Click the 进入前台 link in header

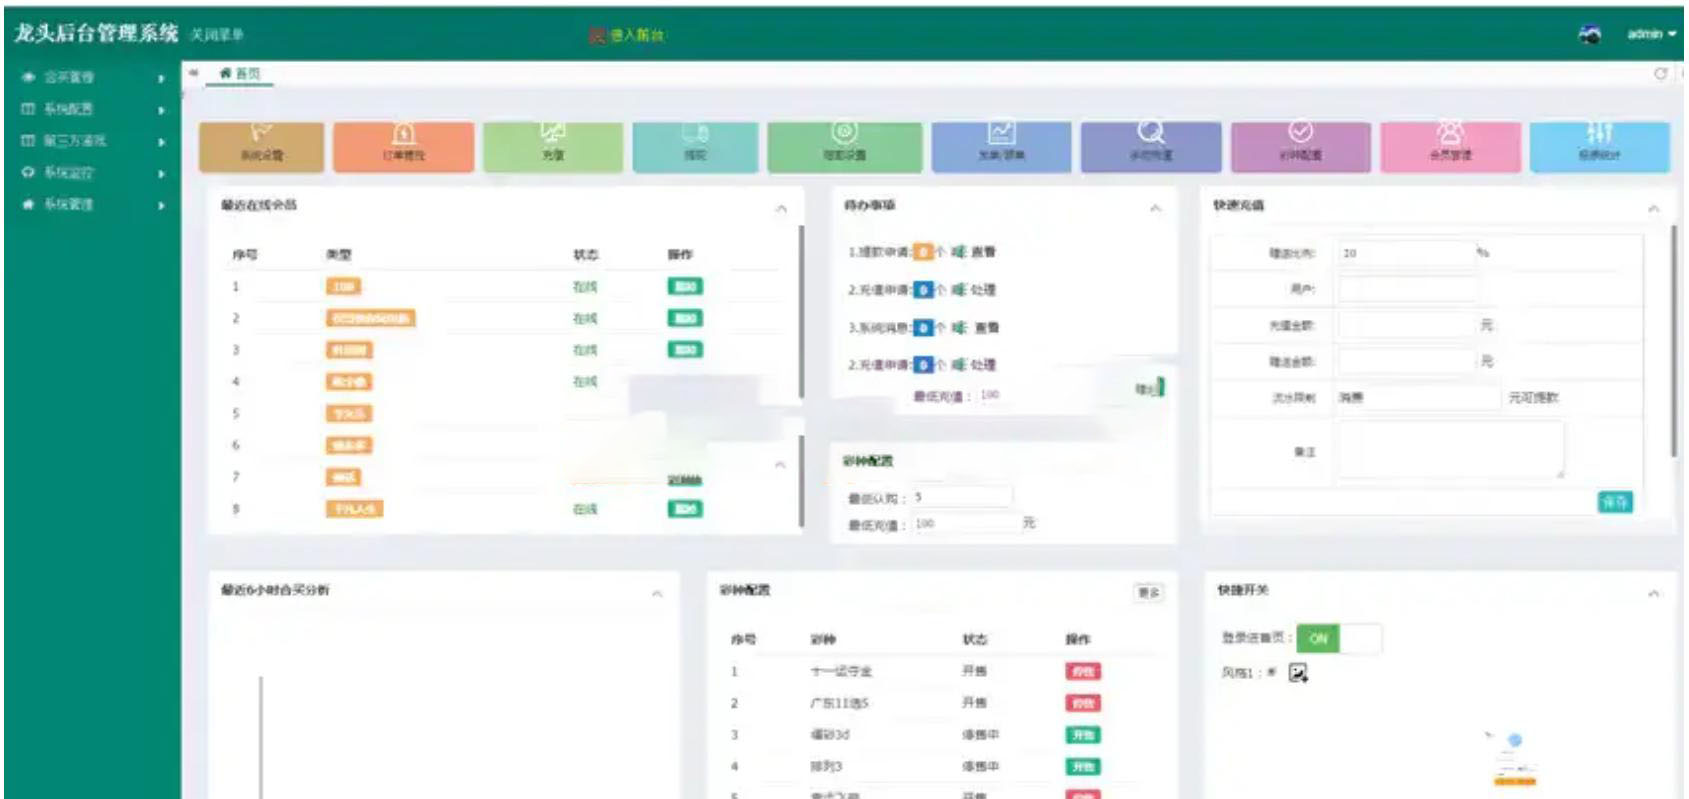coord(629,35)
